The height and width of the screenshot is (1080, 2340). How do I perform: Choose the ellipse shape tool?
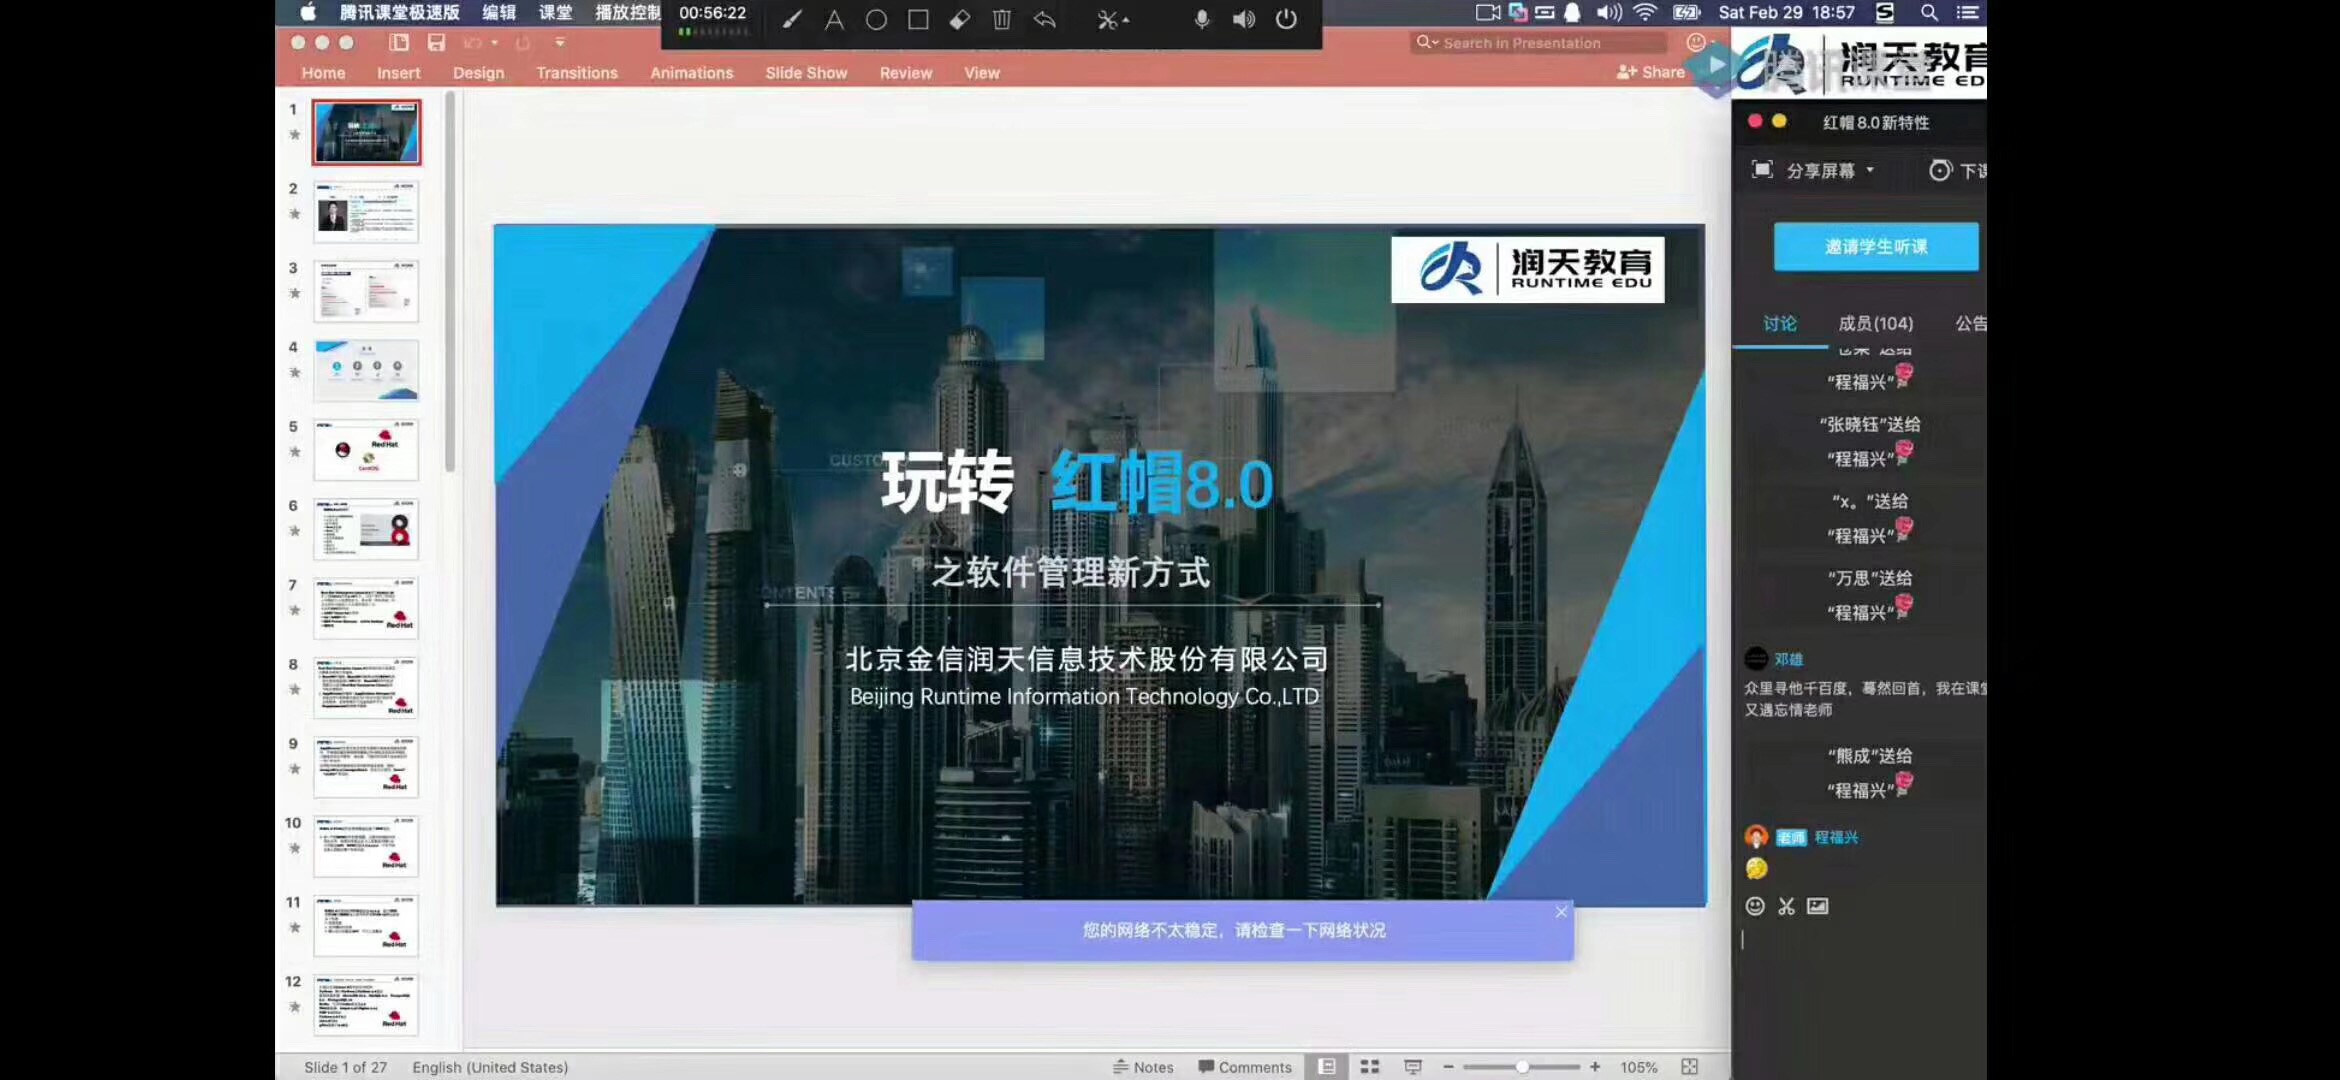click(x=876, y=19)
